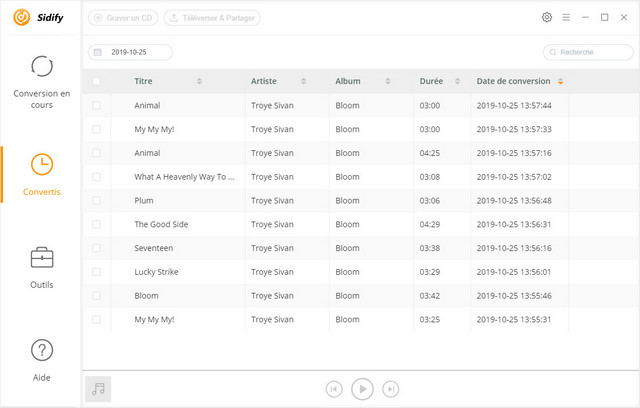Sort by Titre column arrows
Viewport: 640px width, 408px height.
point(199,81)
